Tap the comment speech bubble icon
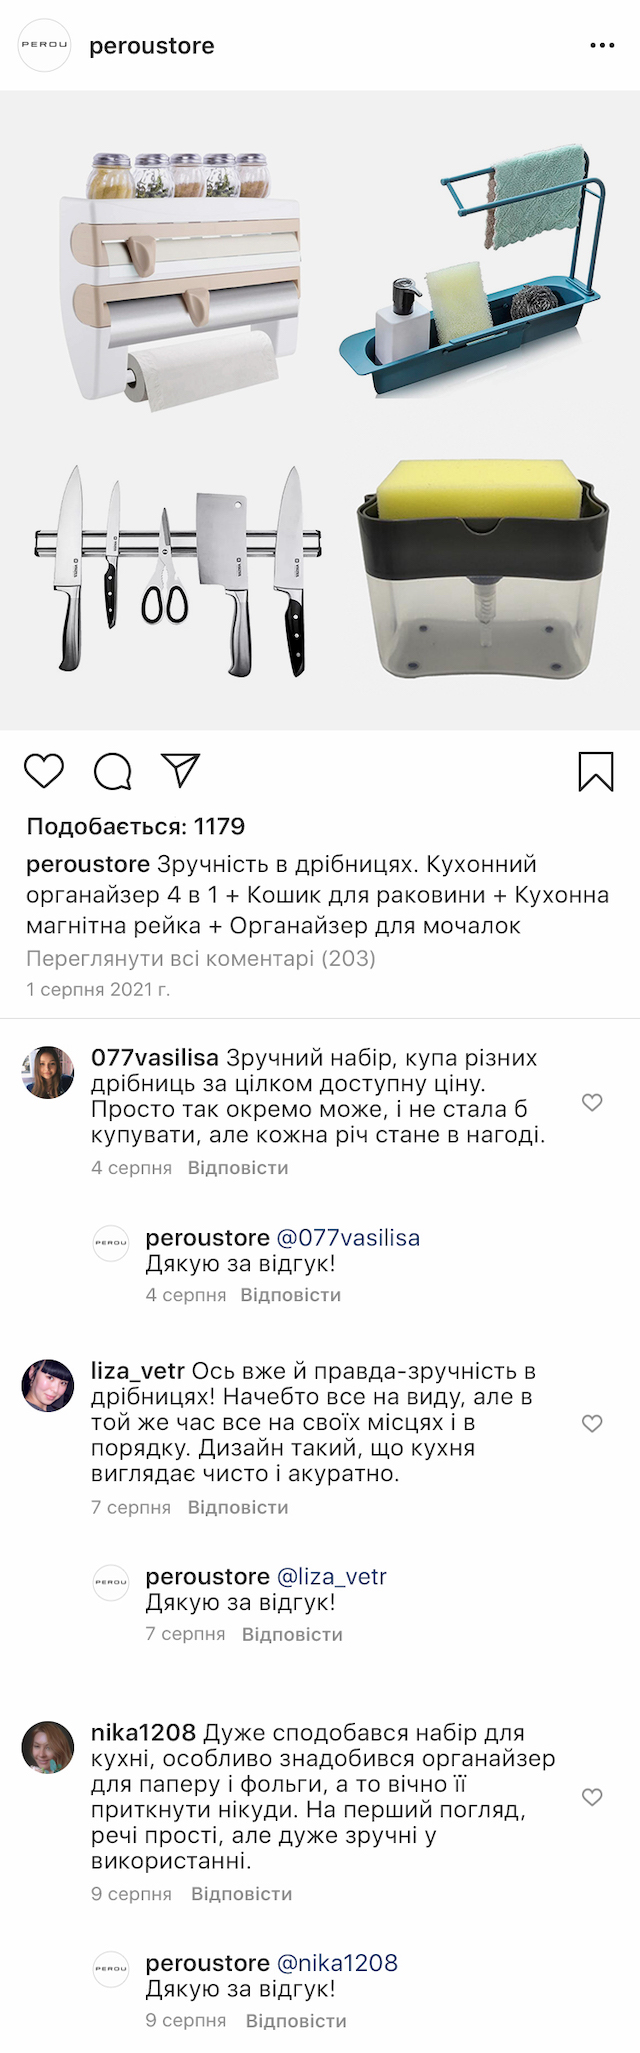The image size is (640, 2053). click(x=113, y=771)
